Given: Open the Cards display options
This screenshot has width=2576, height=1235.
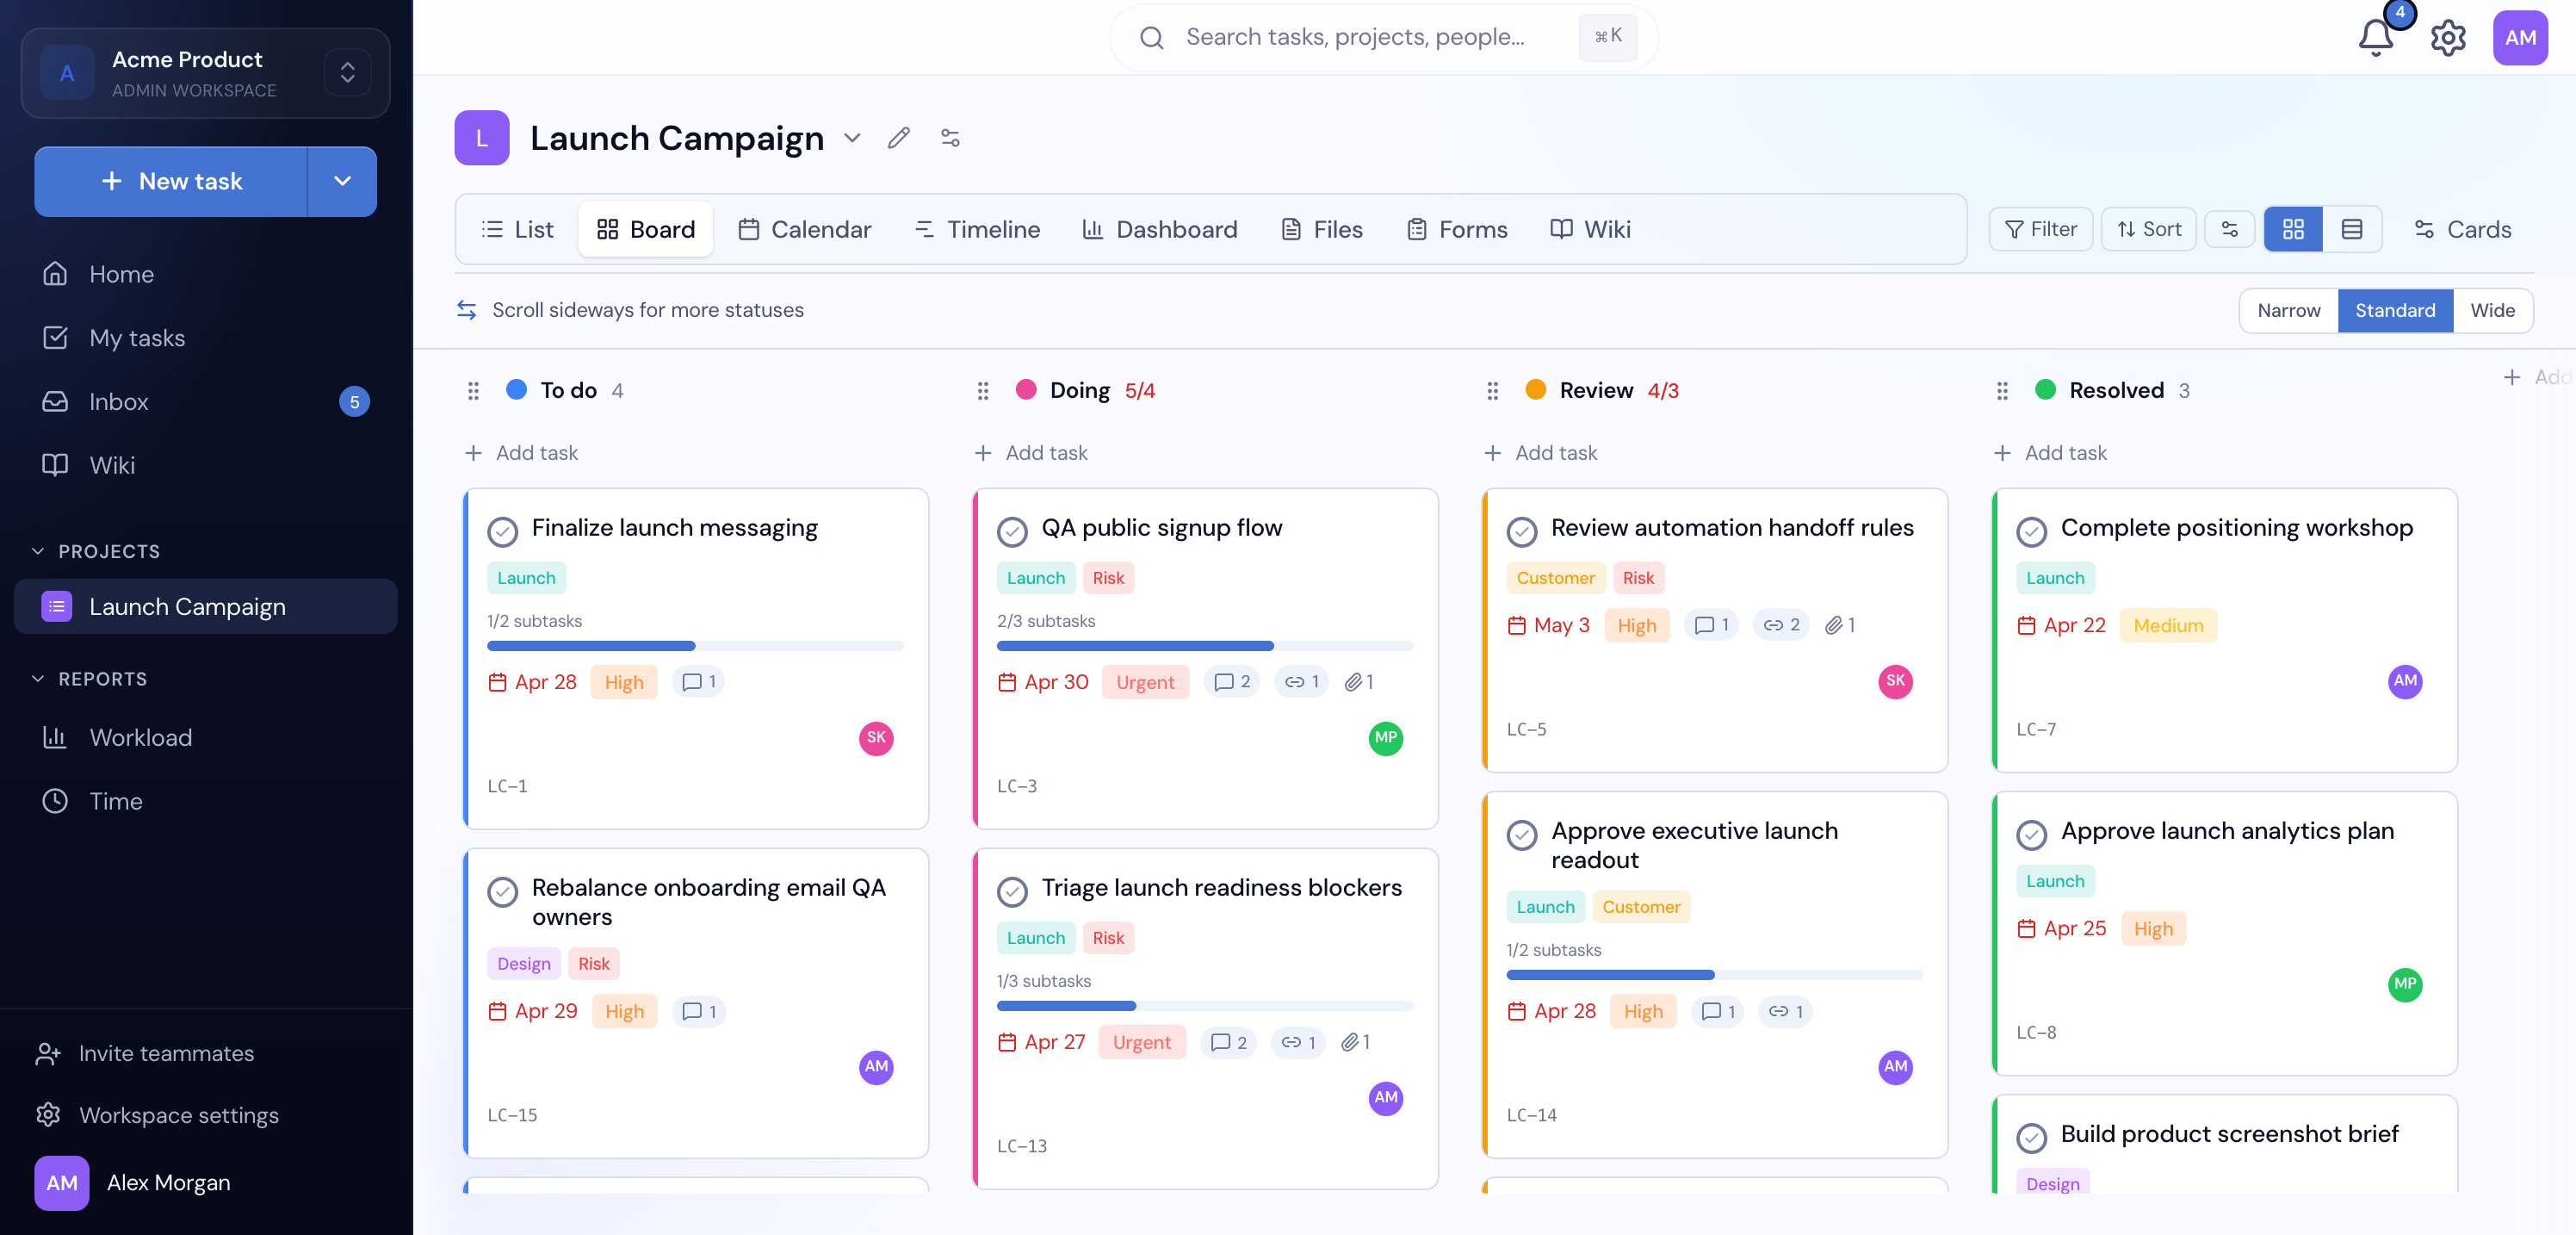Looking at the screenshot, I should (x=2462, y=229).
